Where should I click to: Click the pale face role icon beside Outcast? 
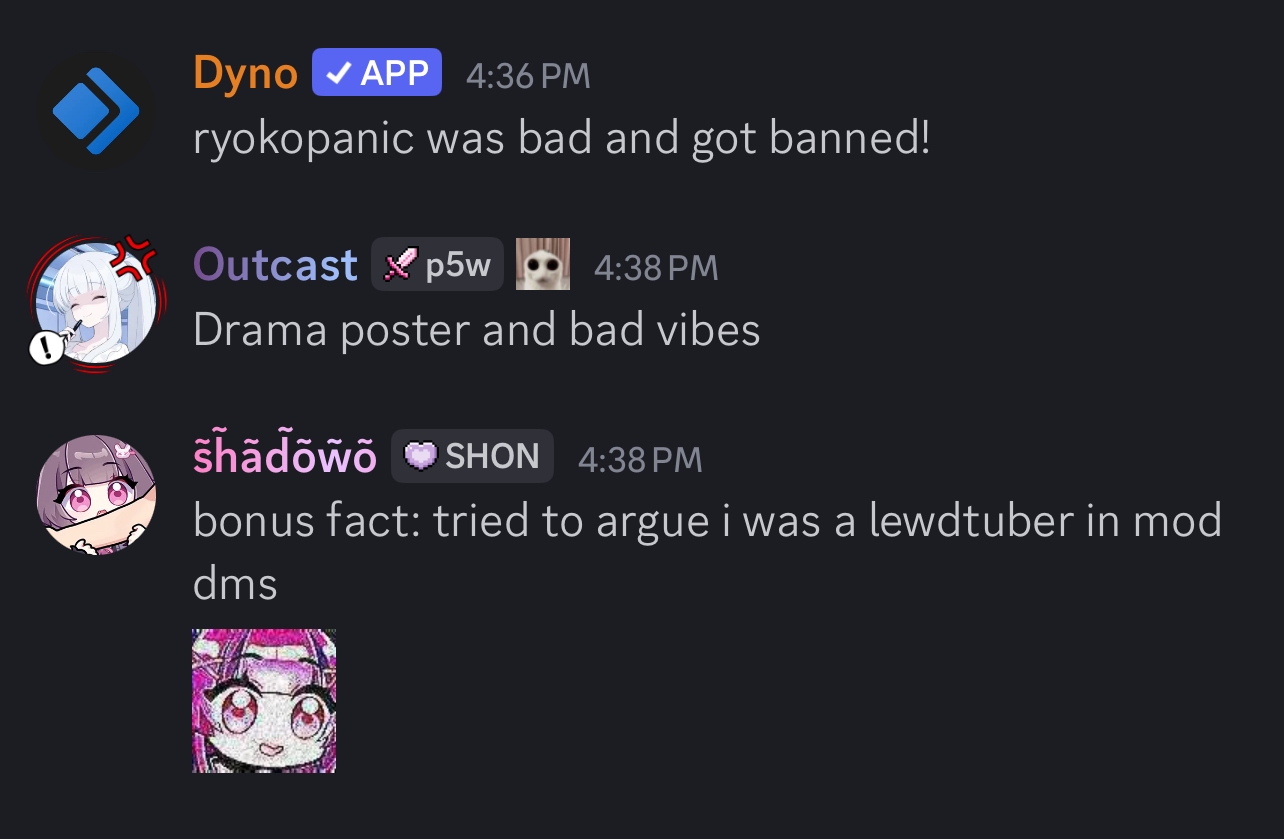(543, 264)
